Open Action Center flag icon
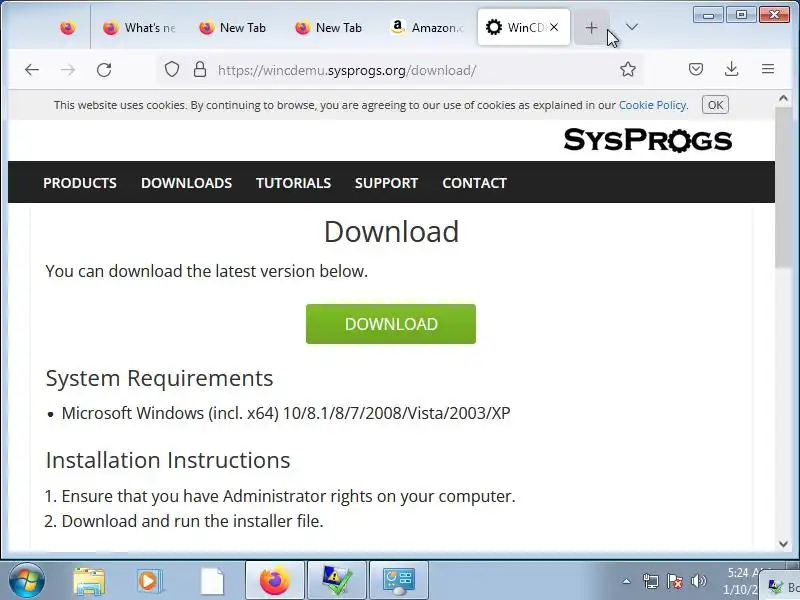 (674, 581)
